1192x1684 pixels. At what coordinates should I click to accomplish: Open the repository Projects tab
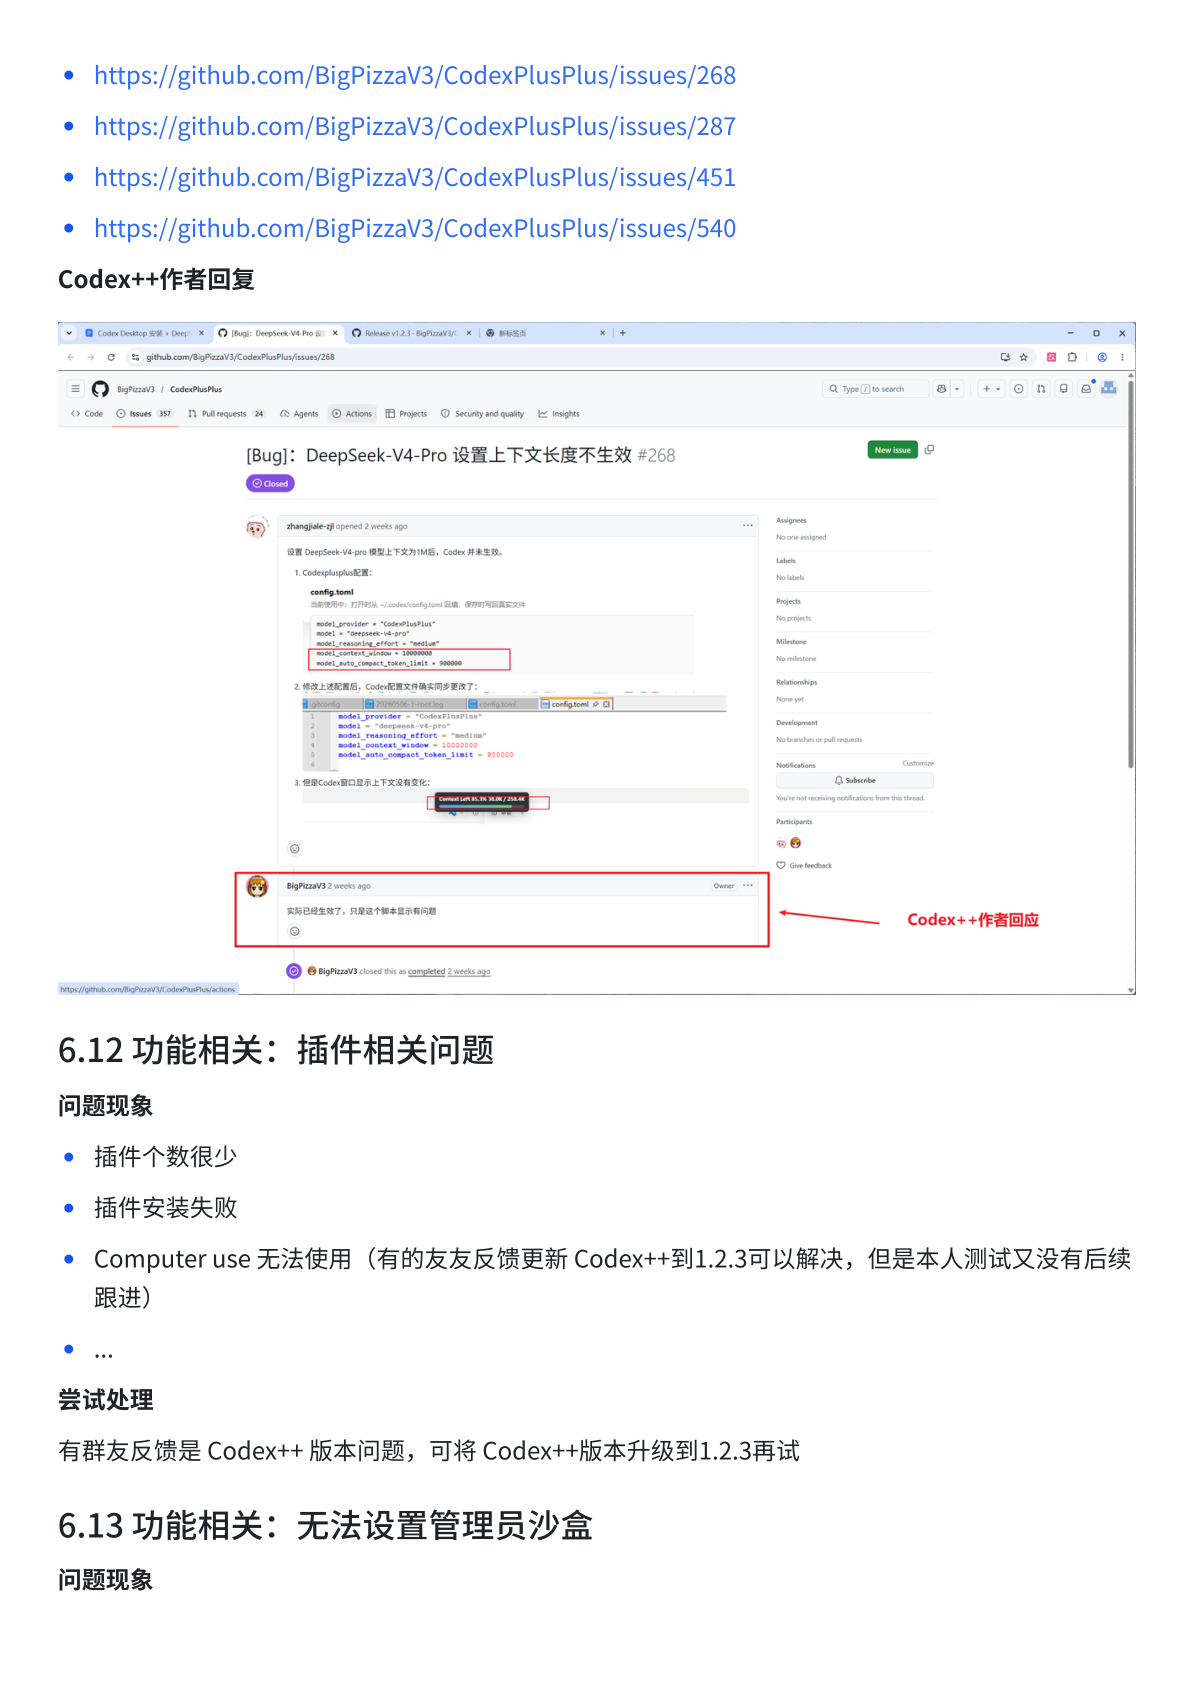click(406, 414)
